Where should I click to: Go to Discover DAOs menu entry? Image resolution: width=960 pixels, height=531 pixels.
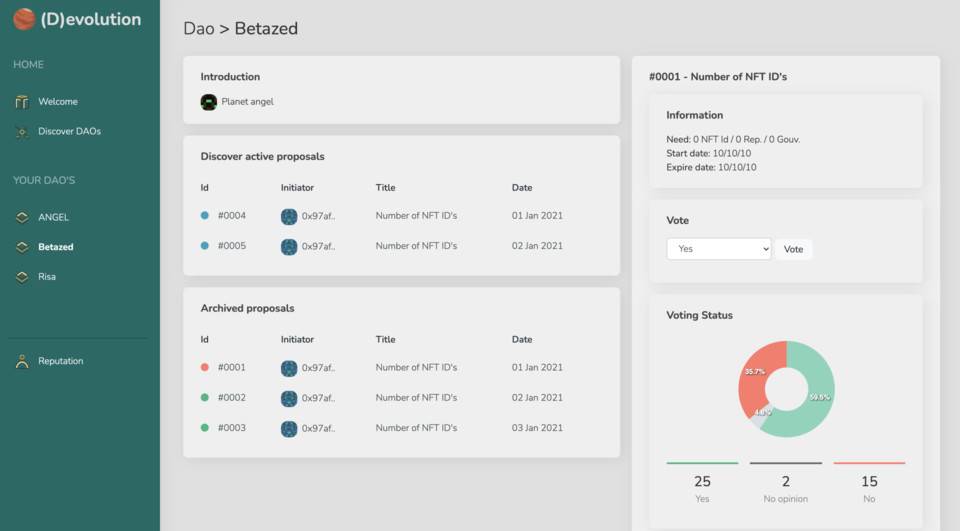[69, 131]
